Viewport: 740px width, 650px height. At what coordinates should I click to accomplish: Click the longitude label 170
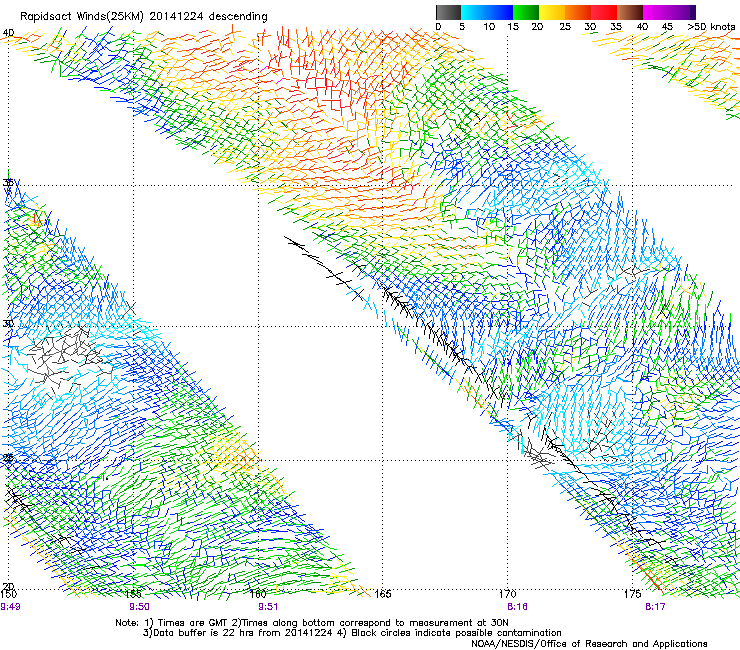(507, 594)
